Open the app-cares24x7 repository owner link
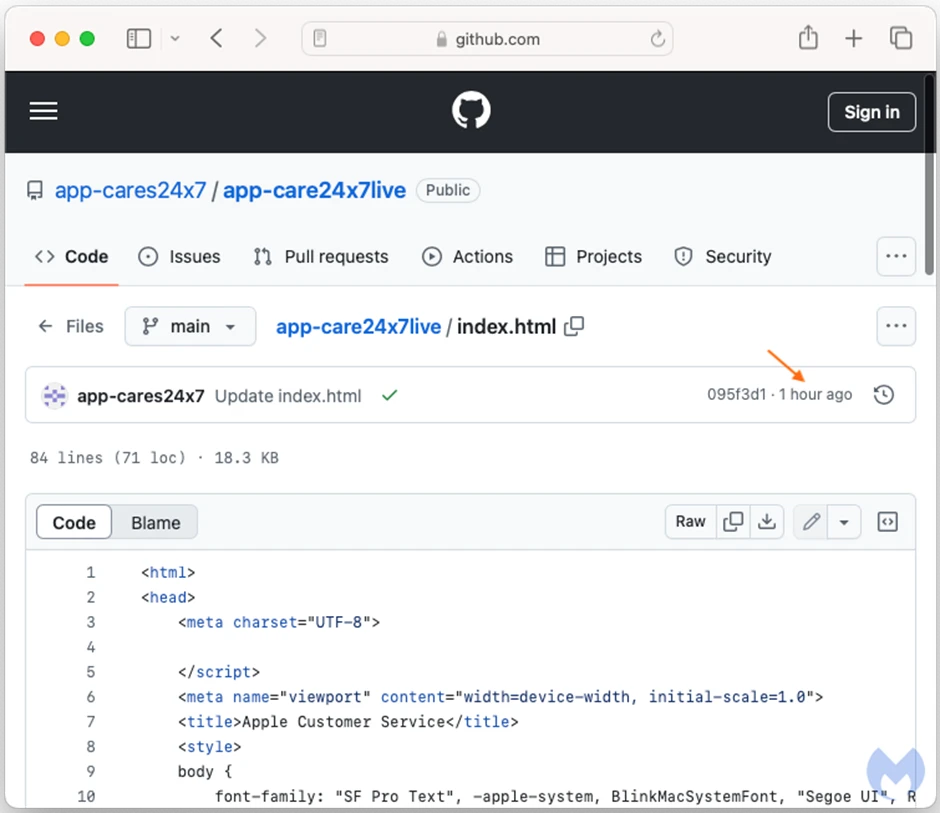940x813 pixels. point(130,190)
